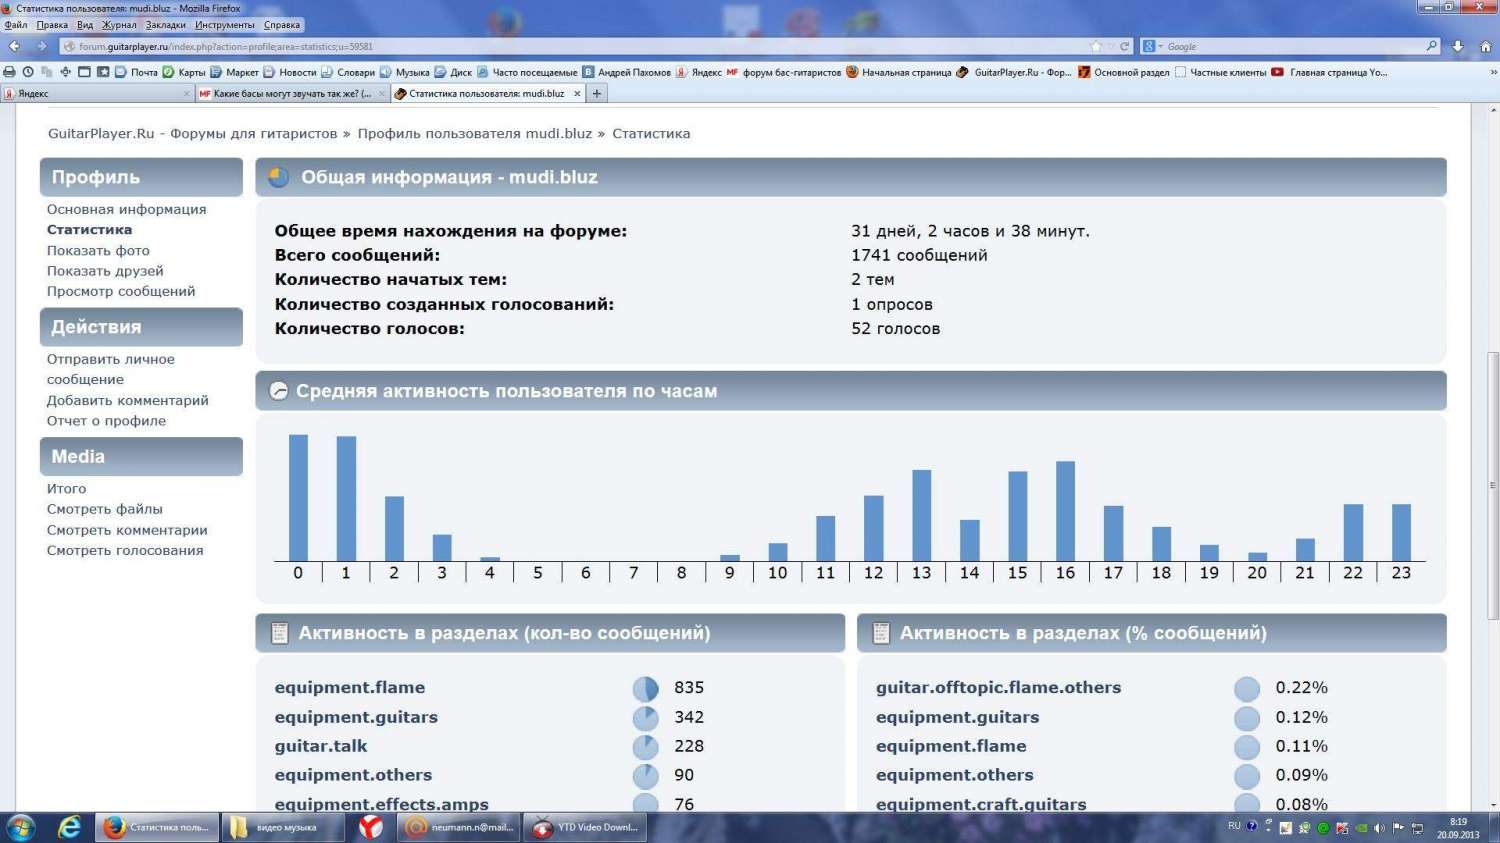Screen dimensions: 1500x843
Task: Click the 'GuitarPlayer.Ru - Форумы для гитаристов' breadcrumb
Action: [193, 133]
